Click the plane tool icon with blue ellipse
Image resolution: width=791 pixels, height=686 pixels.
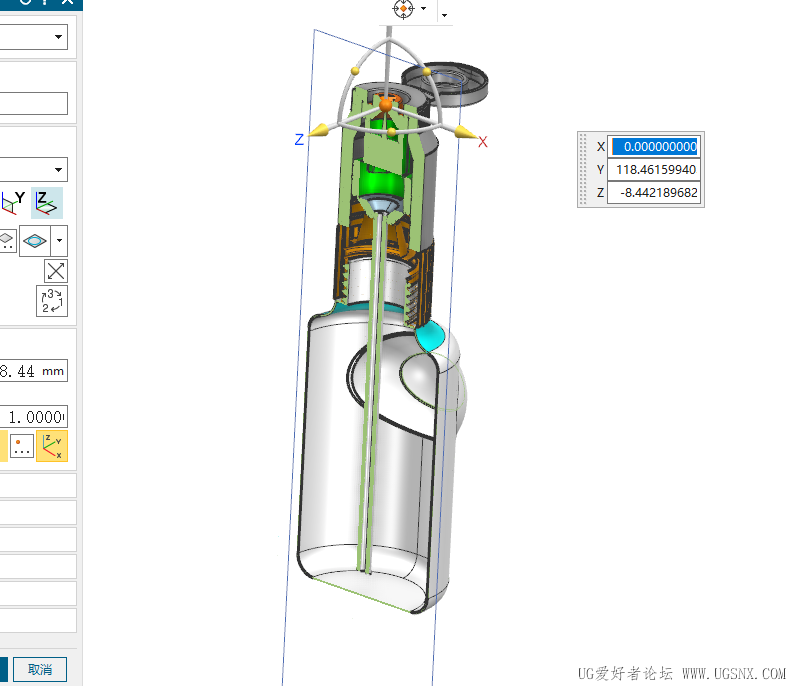click(x=35, y=241)
